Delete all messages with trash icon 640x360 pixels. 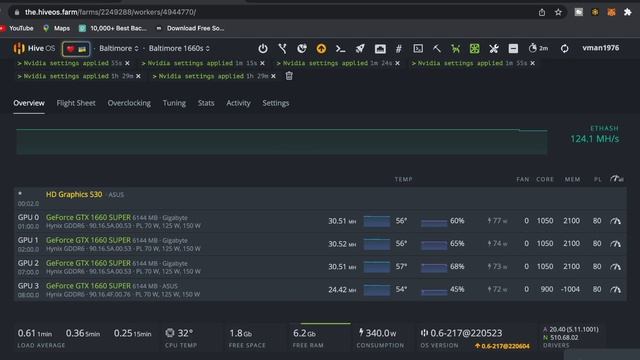[289, 76]
